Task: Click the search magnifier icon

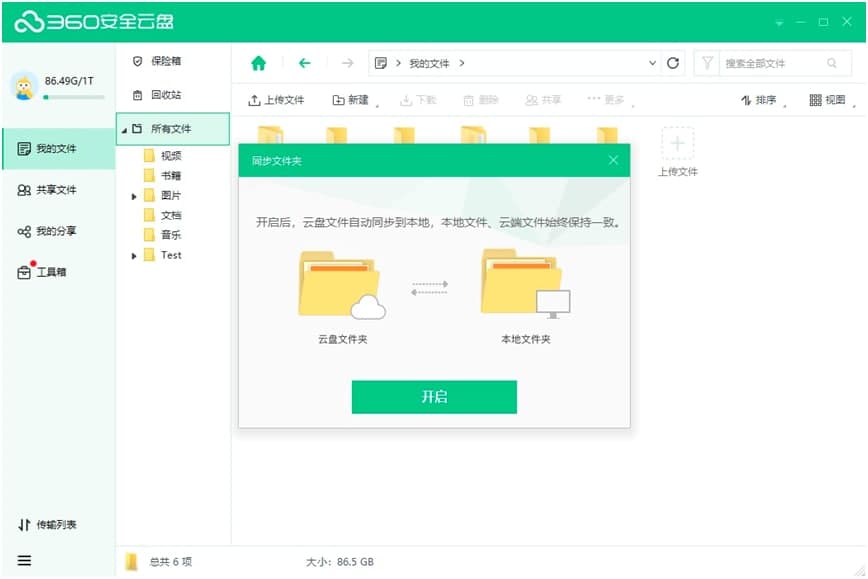Action: point(831,63)
